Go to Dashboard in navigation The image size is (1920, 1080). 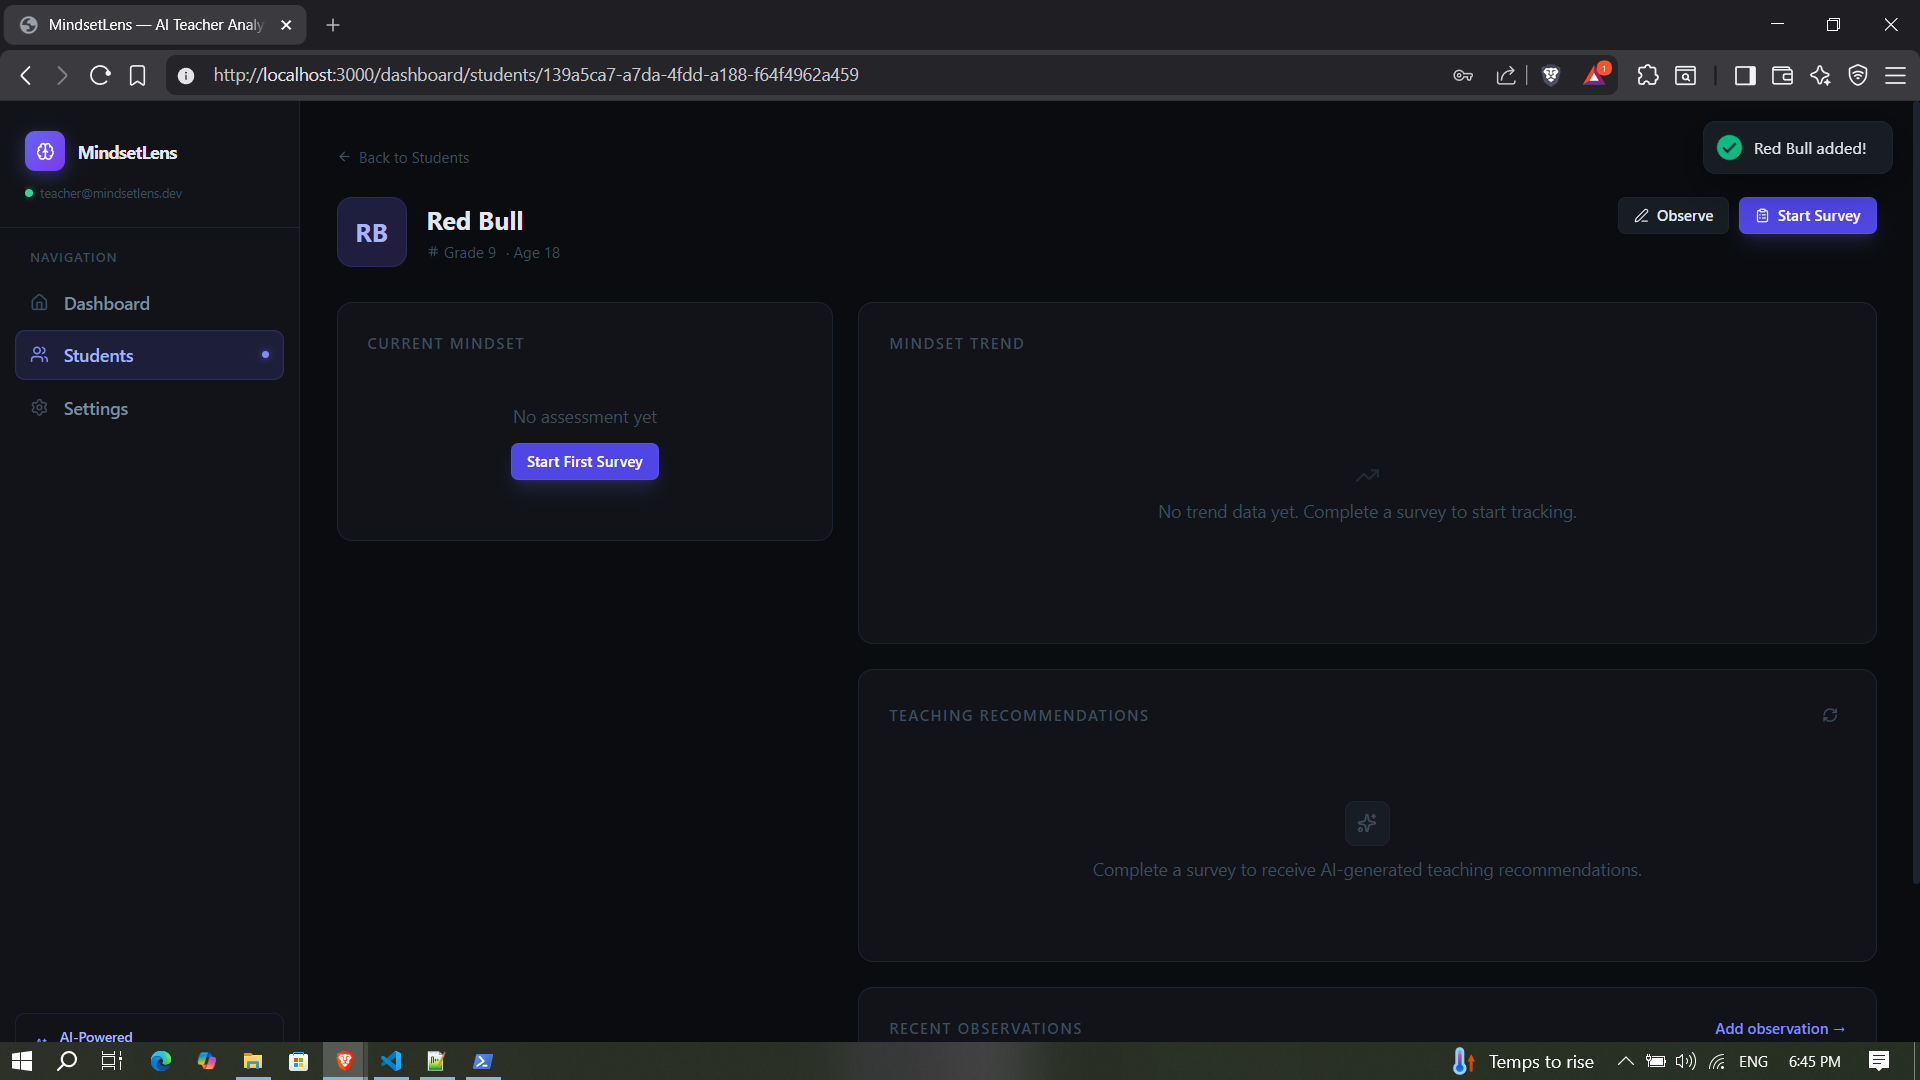pos(106,303)
